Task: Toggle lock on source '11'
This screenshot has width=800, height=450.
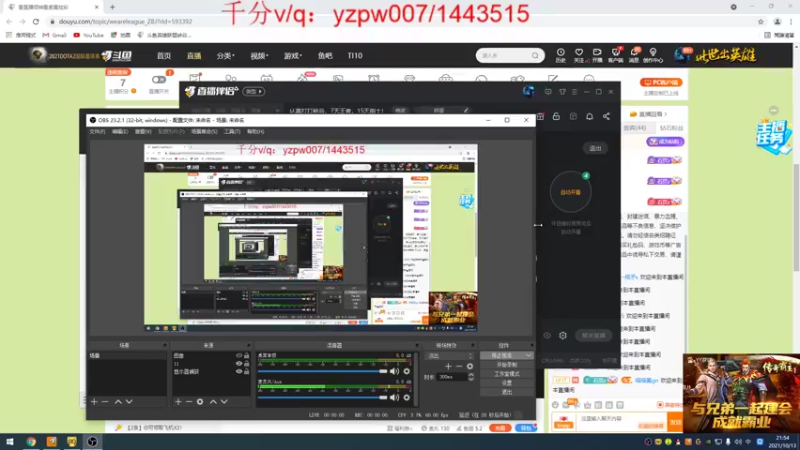Action: click(x=246, y=363)
